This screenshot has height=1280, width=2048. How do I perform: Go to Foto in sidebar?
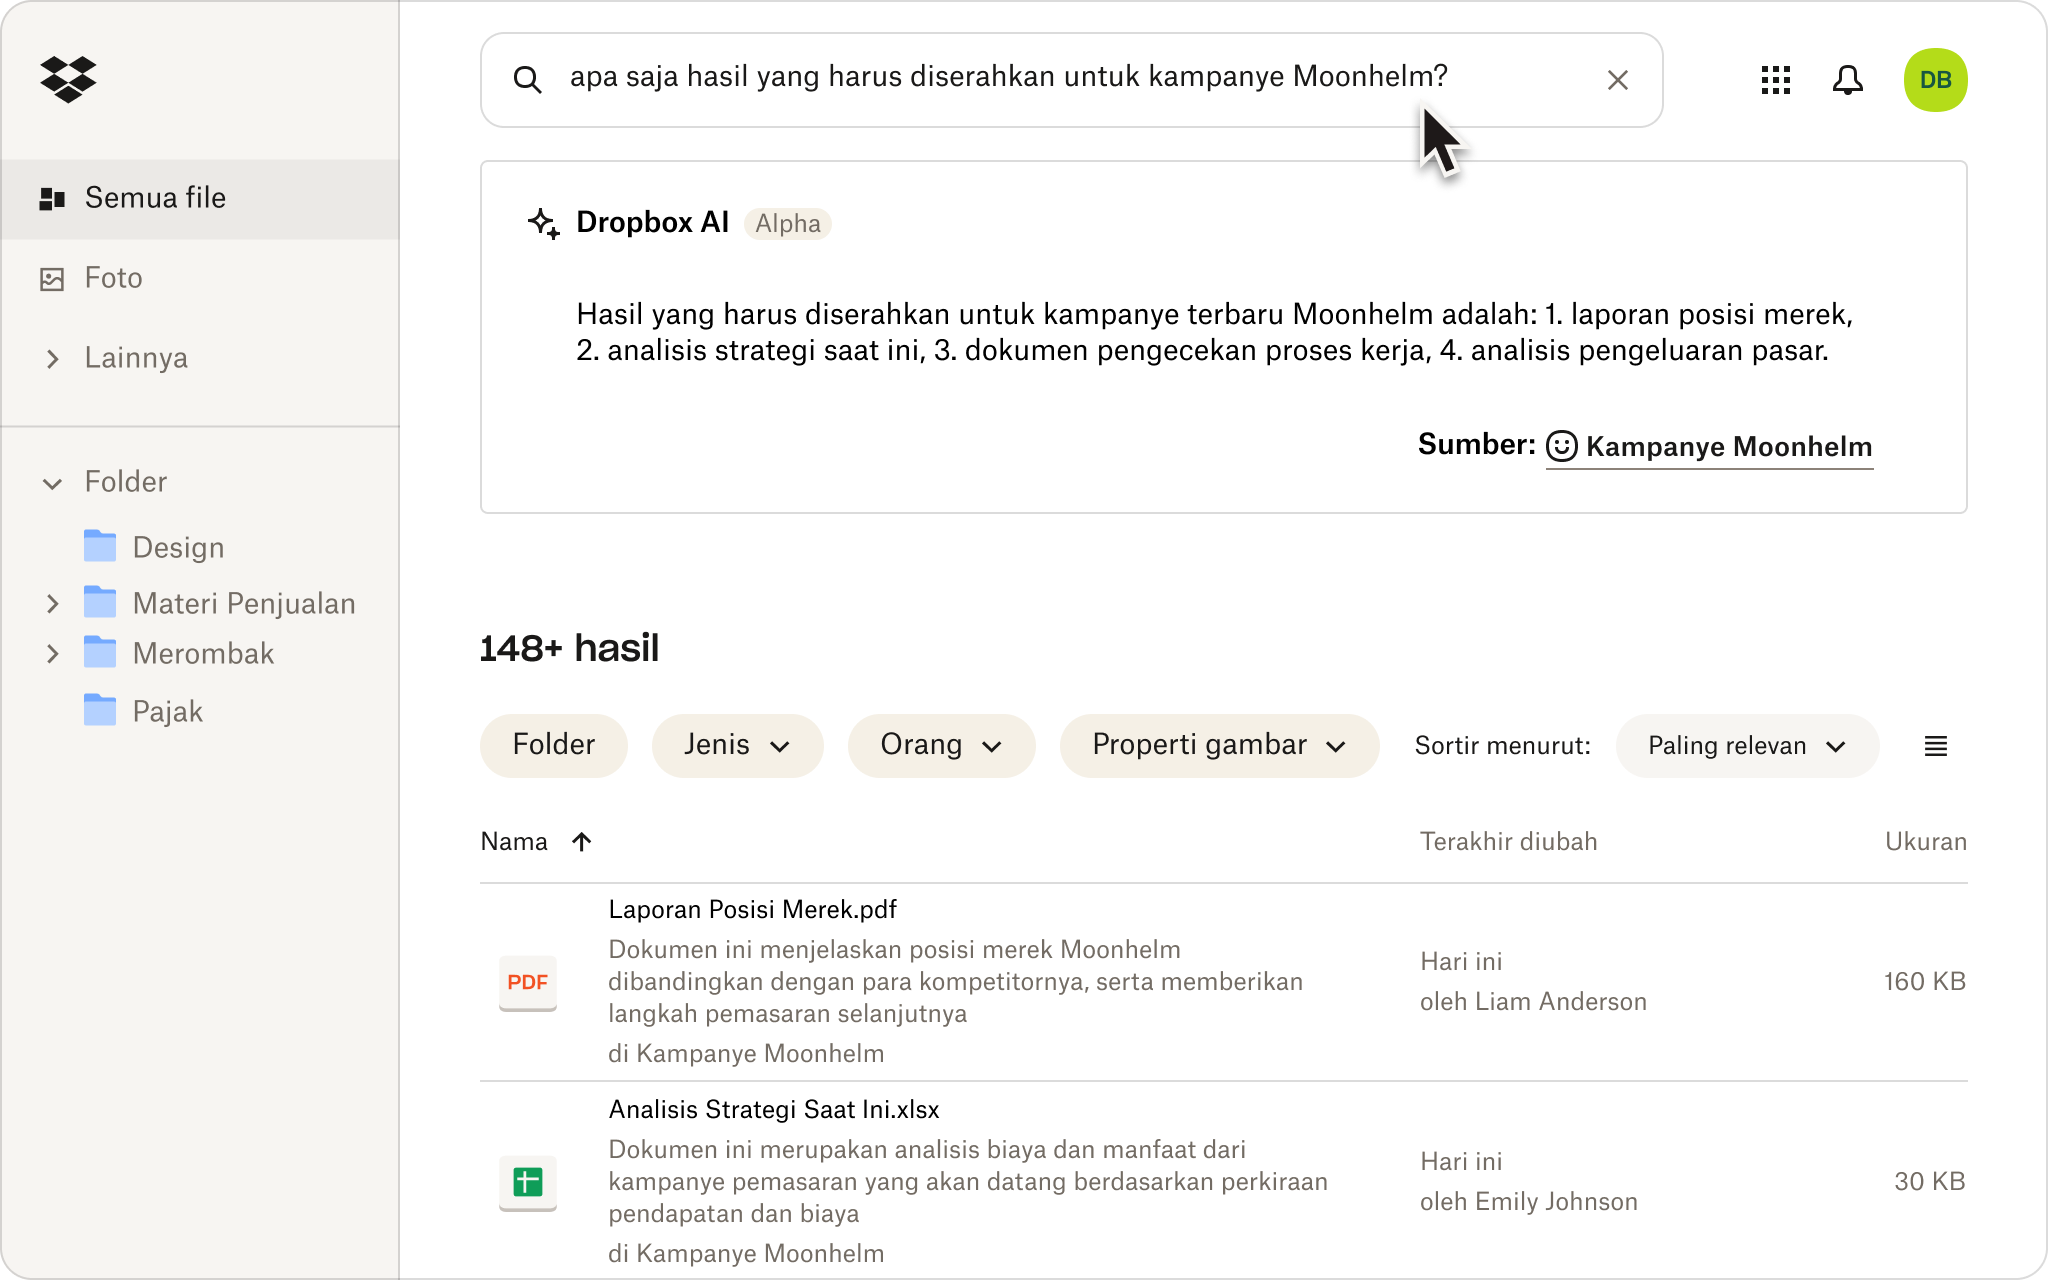tap(113, 278)
